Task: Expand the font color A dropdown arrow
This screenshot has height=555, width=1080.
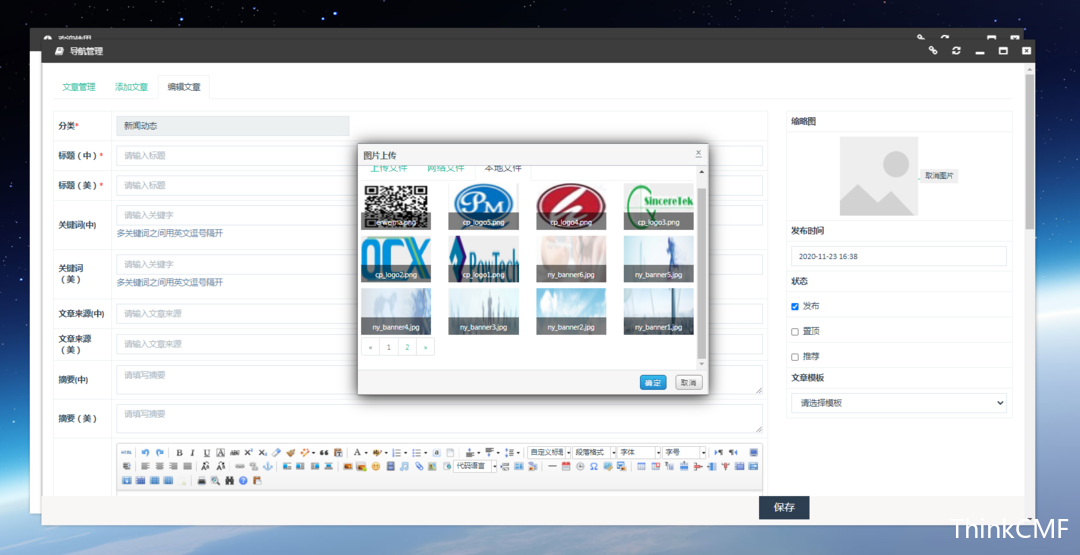Action: 366,453
